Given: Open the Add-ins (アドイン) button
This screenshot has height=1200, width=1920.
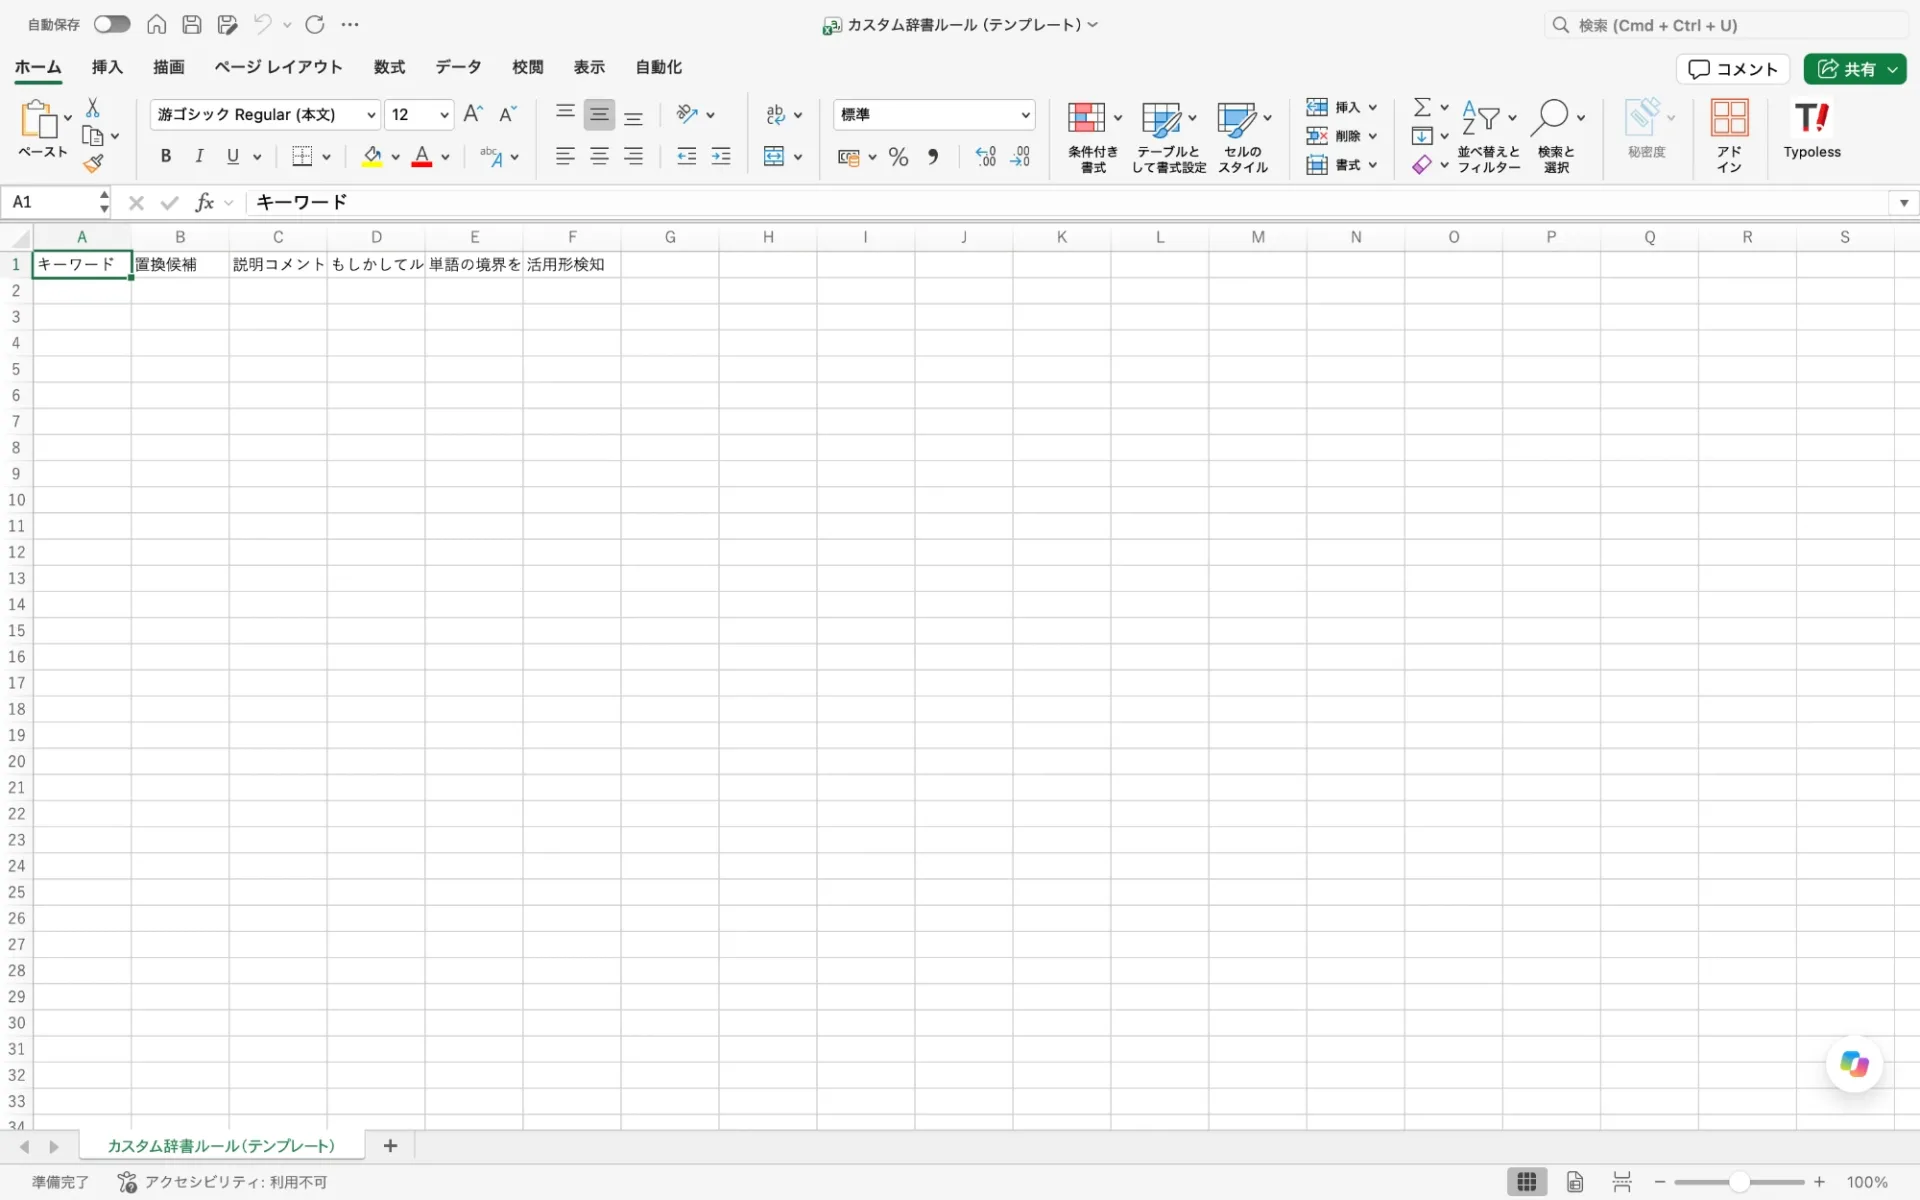Looking at the screenshot, I should [1729, 137].
